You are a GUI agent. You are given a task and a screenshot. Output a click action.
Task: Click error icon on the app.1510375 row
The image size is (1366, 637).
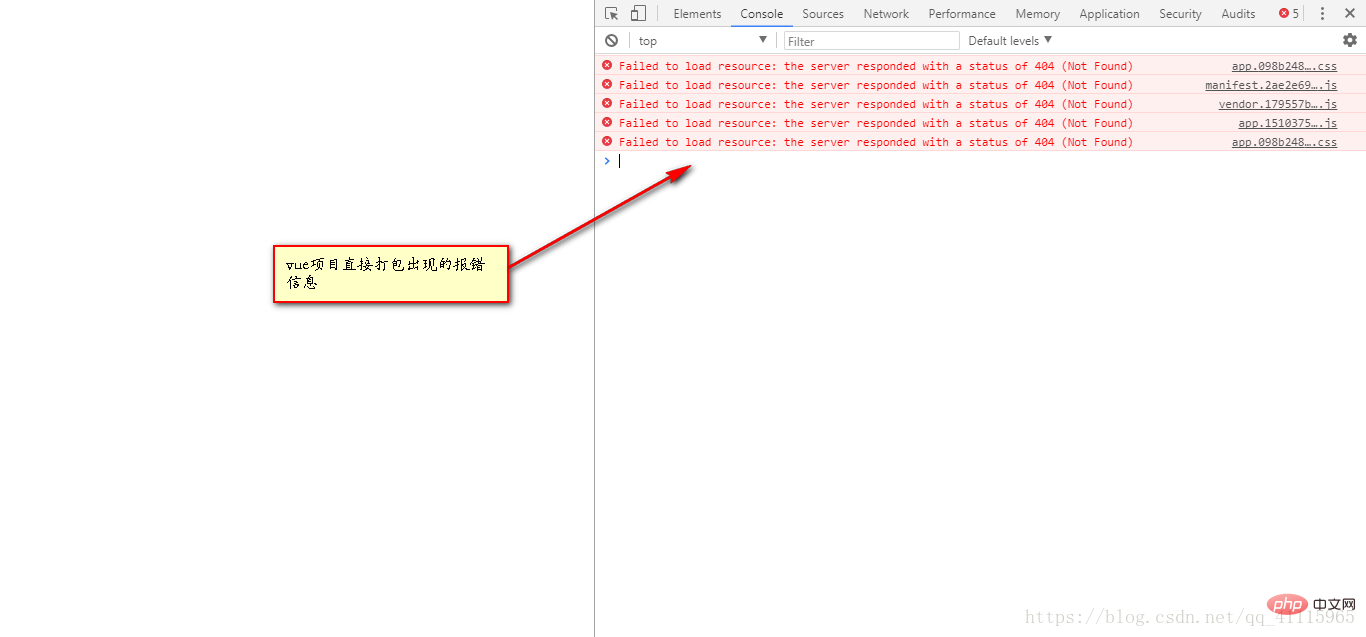pyautogui.click(x=607, y=122)
